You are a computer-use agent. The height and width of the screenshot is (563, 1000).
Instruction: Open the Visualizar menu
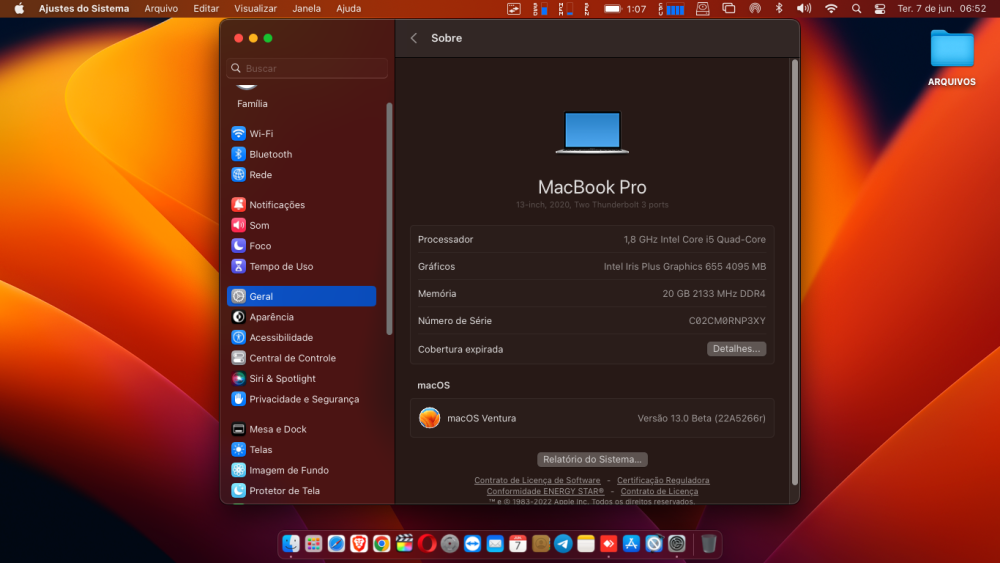click(255, 8)
